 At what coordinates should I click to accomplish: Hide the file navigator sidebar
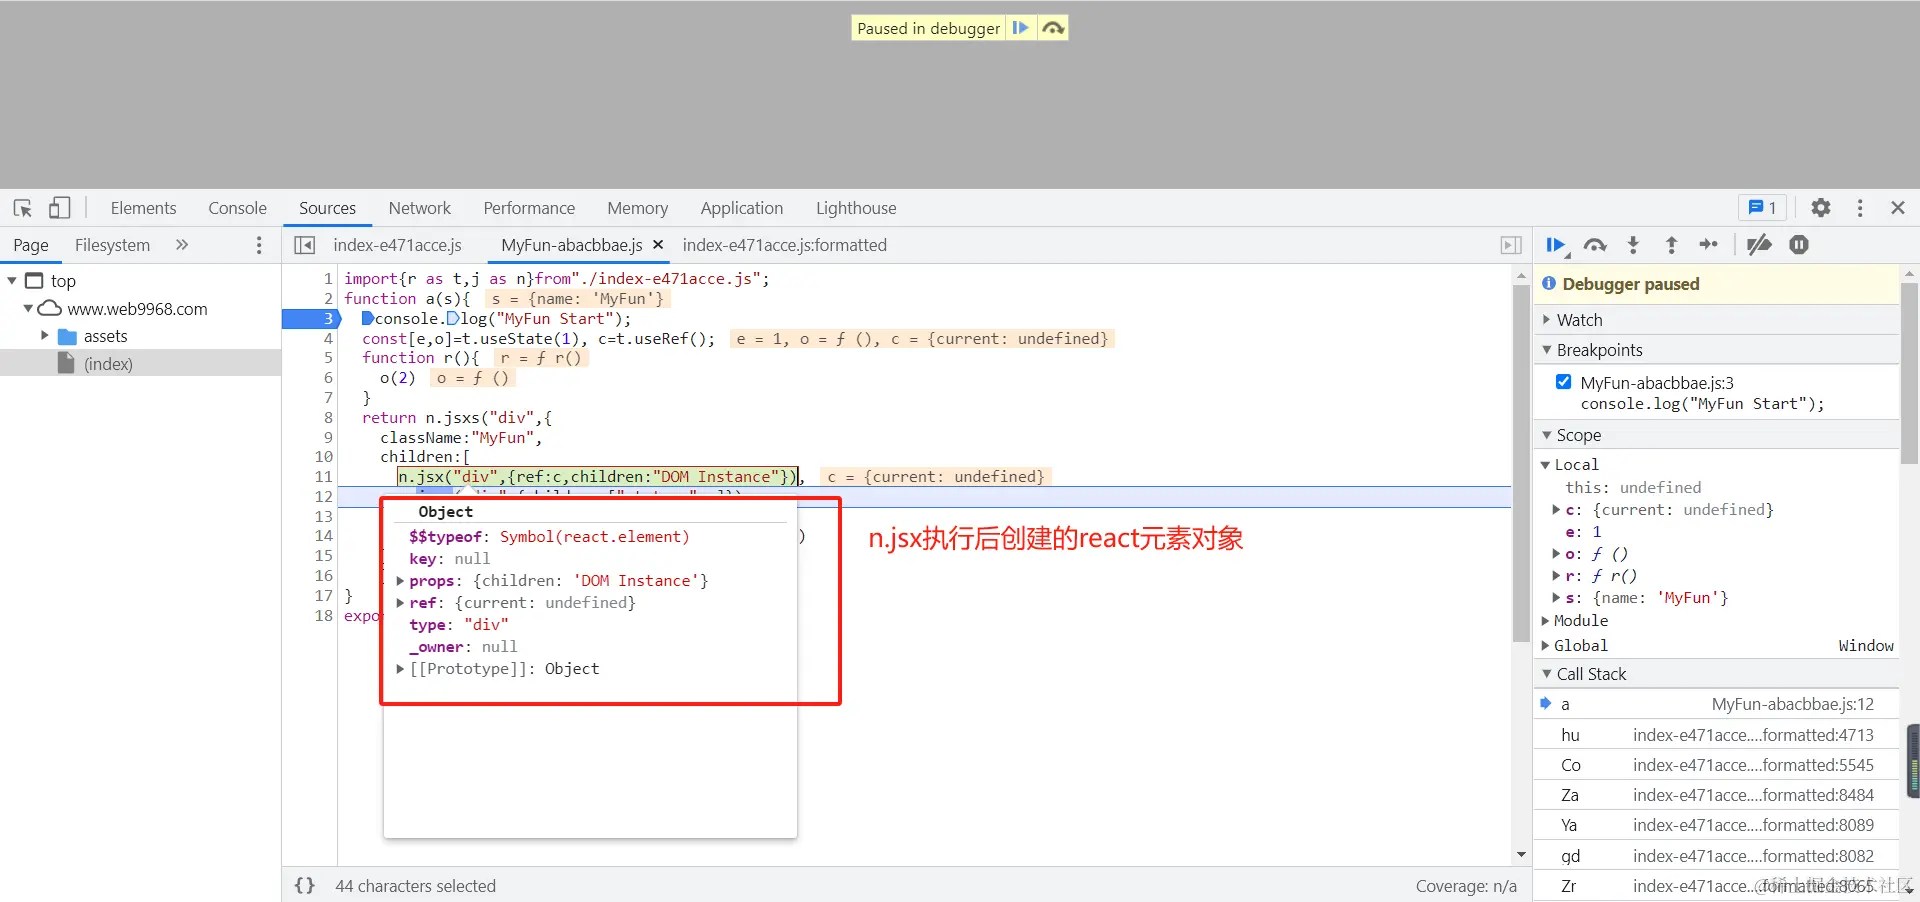pyautogui.click(x=305, y=245)
